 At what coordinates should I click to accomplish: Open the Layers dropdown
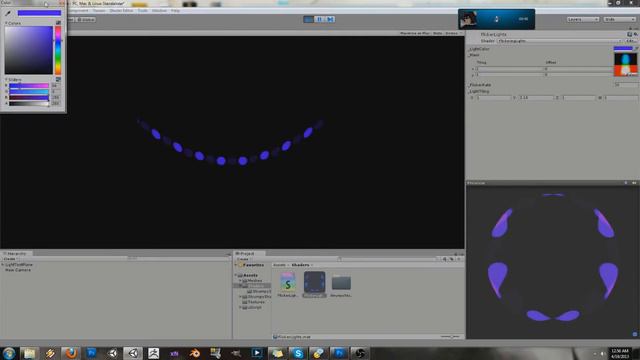point(582,19)
